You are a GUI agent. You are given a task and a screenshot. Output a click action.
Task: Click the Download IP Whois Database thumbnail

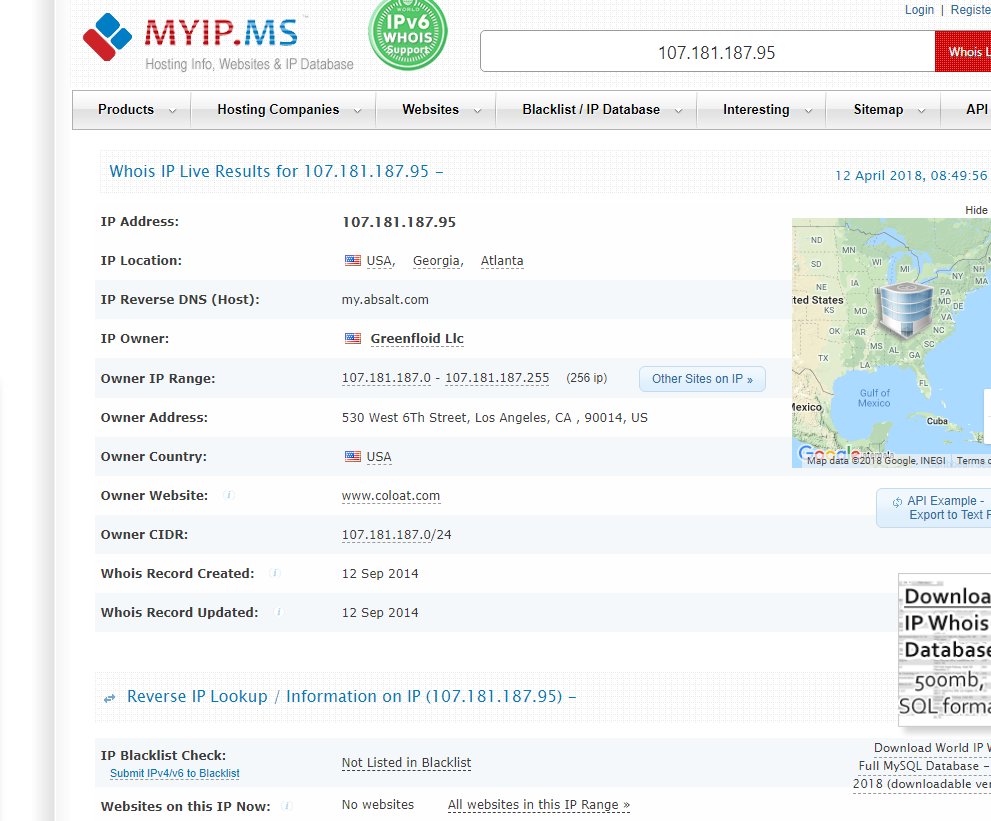tap(944, 650)
